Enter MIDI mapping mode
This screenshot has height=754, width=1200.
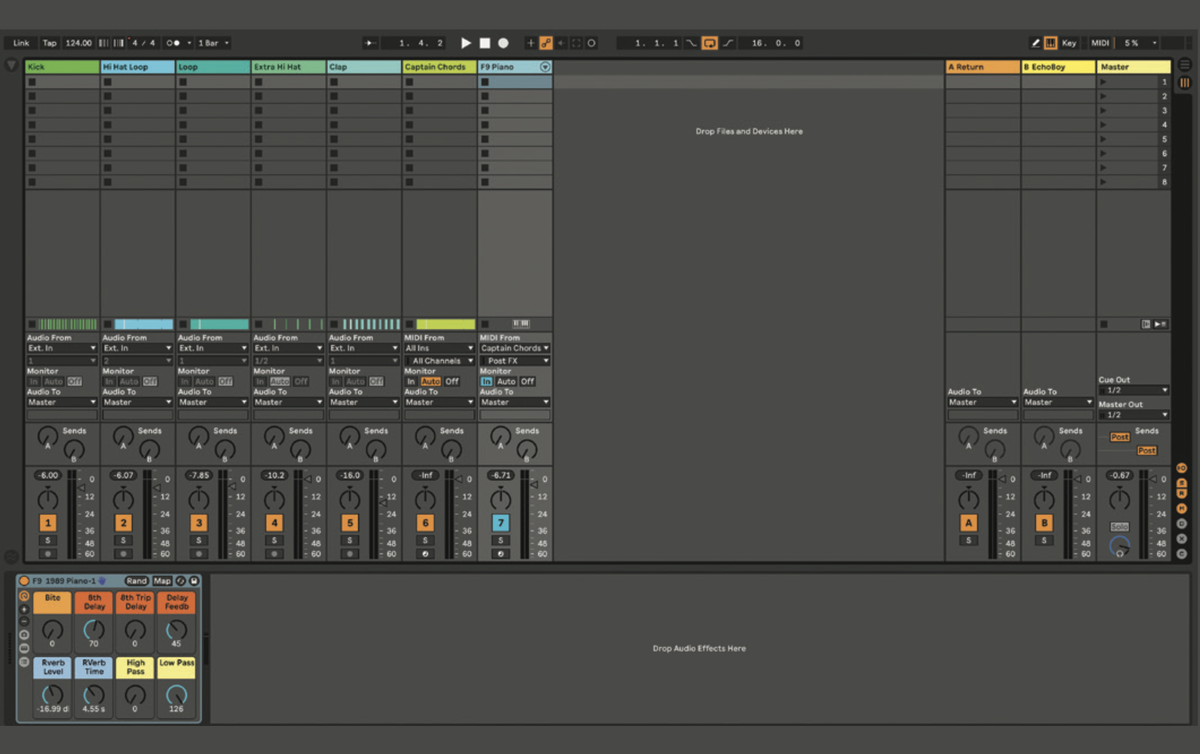[1099, 43]
